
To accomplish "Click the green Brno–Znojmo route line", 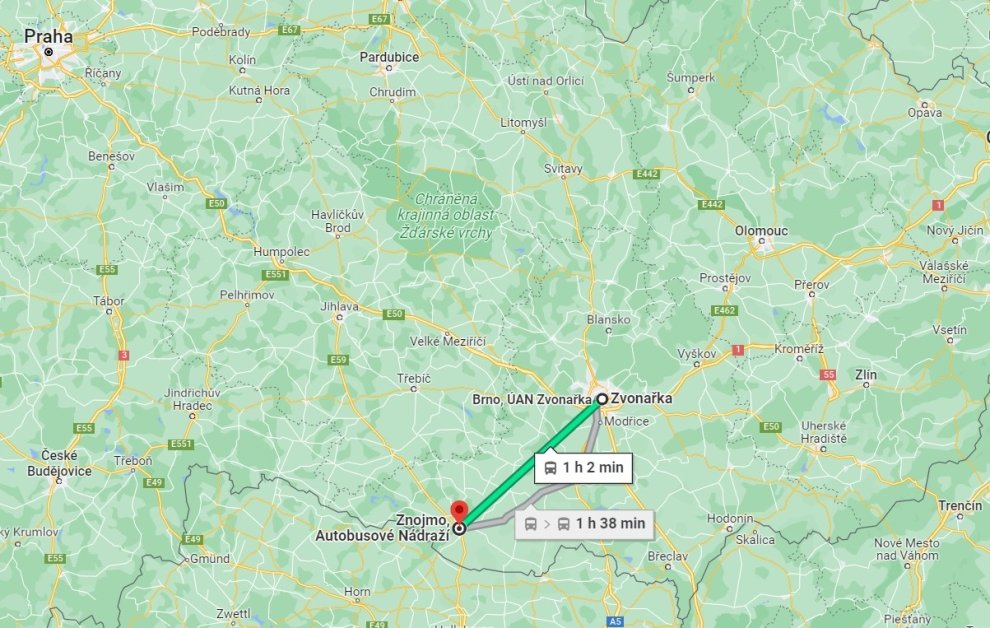I will (x=530, y=464).
